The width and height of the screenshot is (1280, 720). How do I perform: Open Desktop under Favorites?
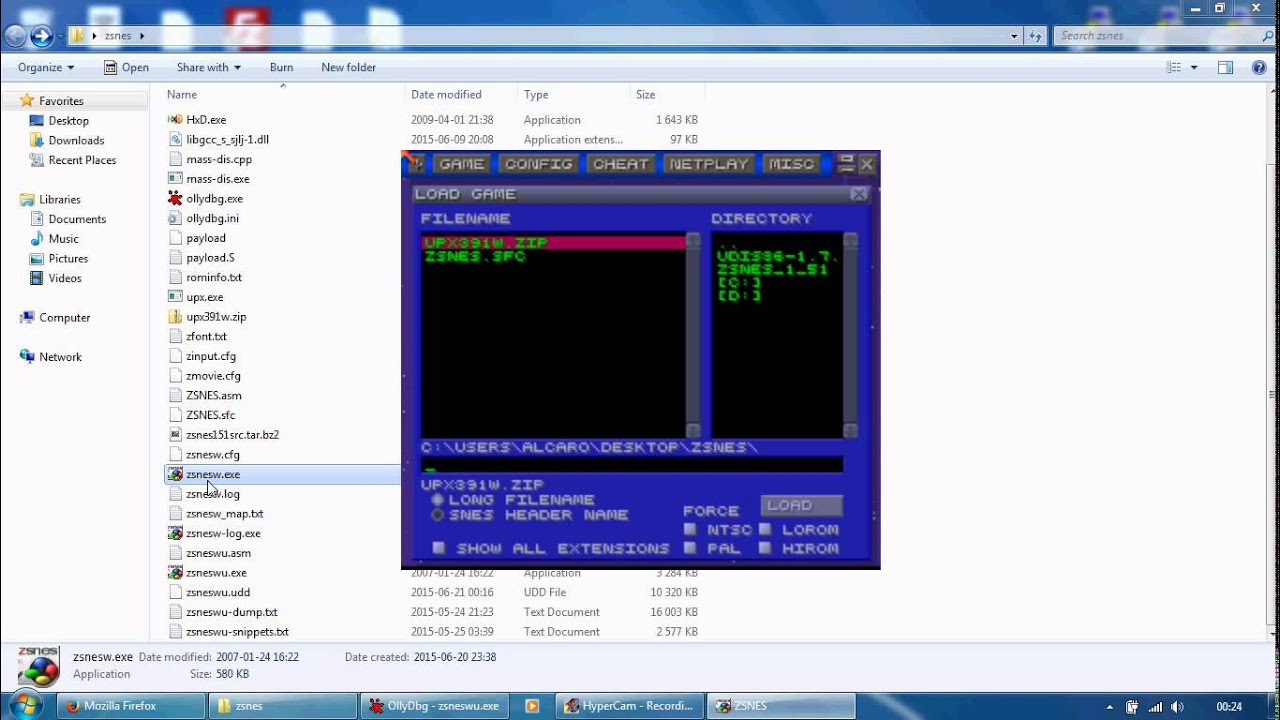click(68, 120)
